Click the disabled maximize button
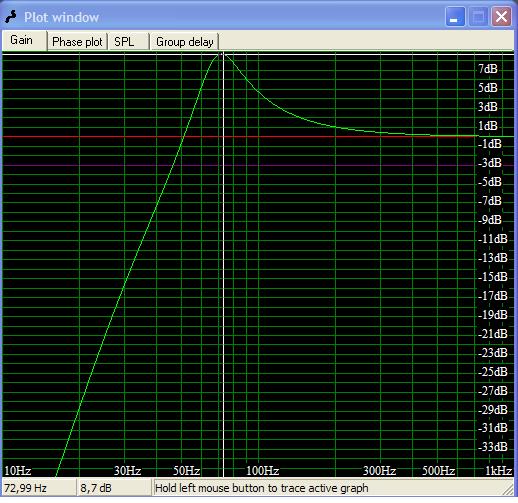518x503 pixels. point(478,16)
